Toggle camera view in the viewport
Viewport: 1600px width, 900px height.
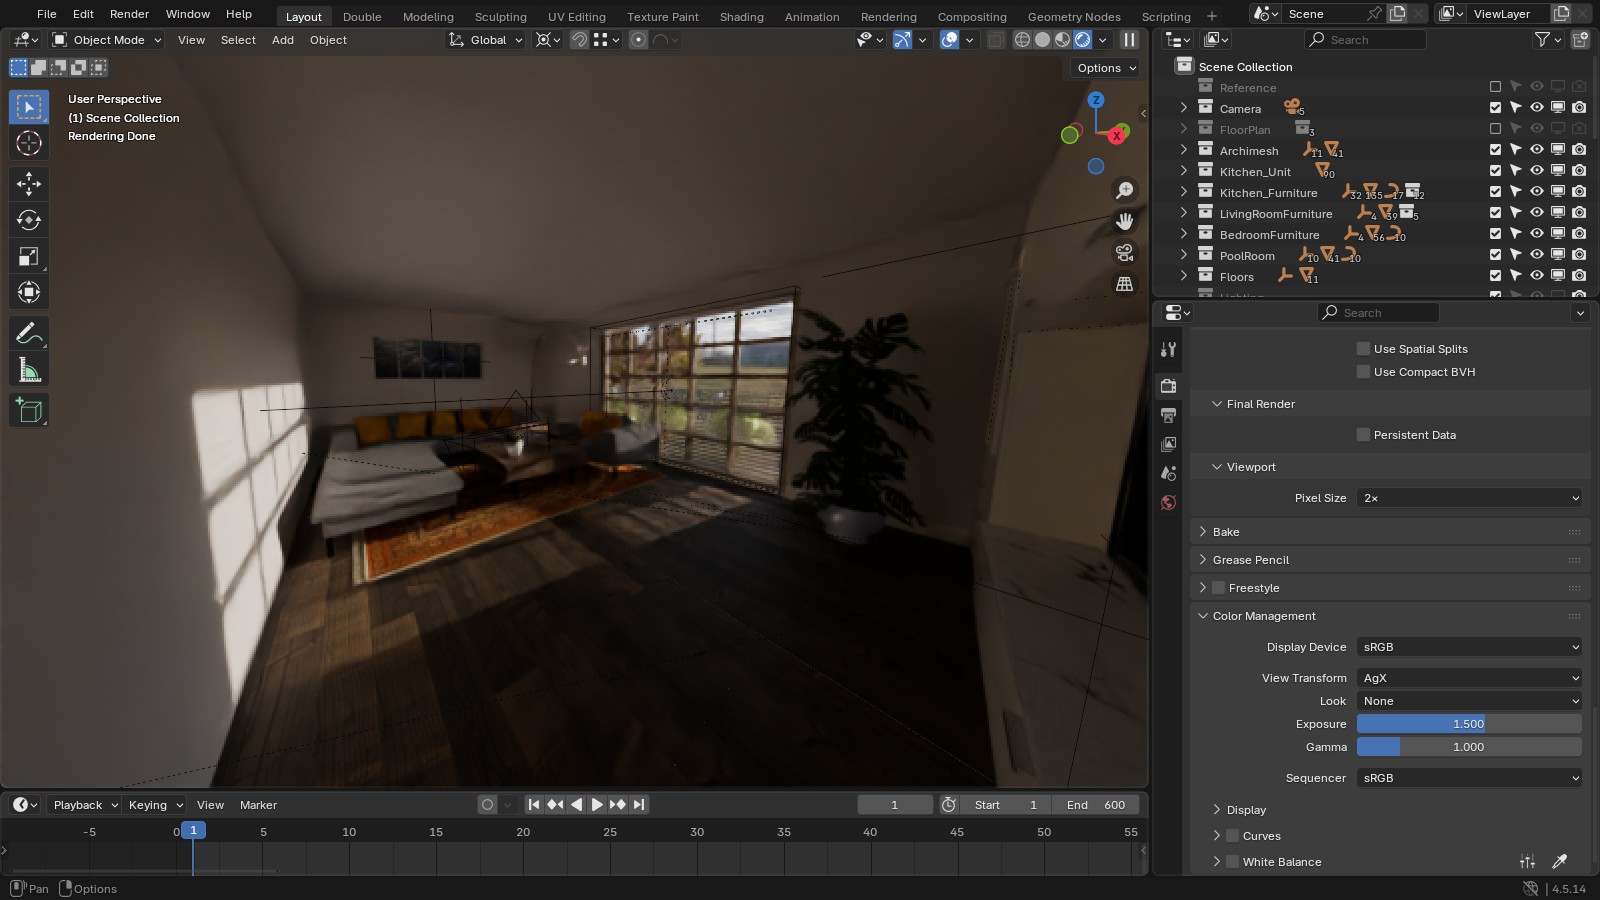[1125, 252]
